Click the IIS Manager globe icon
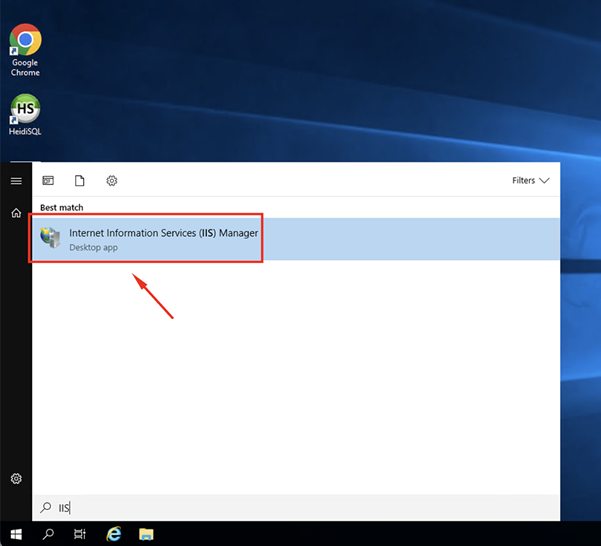The width and height of the screenshot is (601, 546). click(x=50, y=238)
